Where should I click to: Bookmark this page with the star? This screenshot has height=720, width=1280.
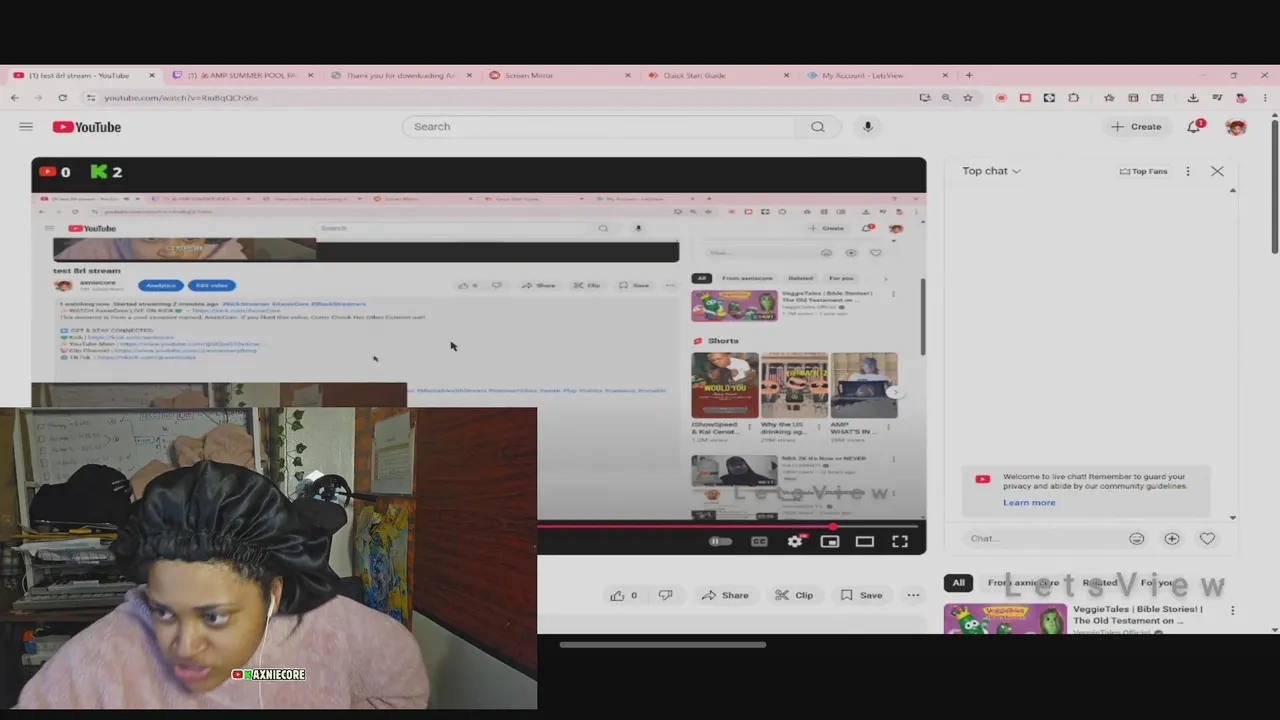[968, 98]
